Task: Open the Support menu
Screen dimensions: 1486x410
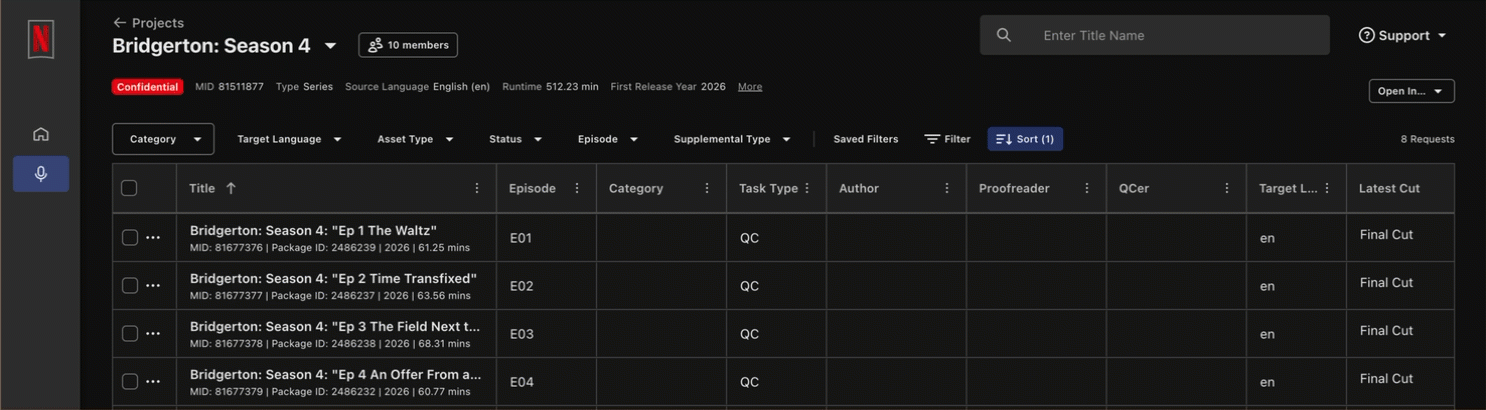Action: pos(1403,36)
